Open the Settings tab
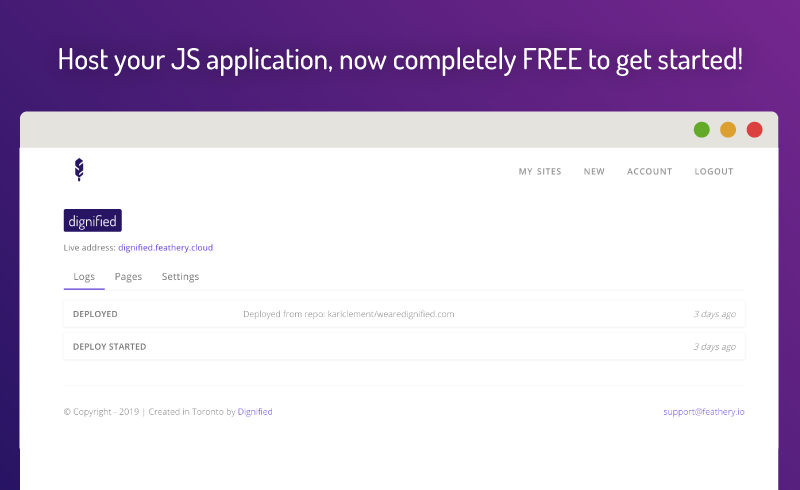This screenshot has height=490, width=800. pyautogui.click(x=180, y=277)
